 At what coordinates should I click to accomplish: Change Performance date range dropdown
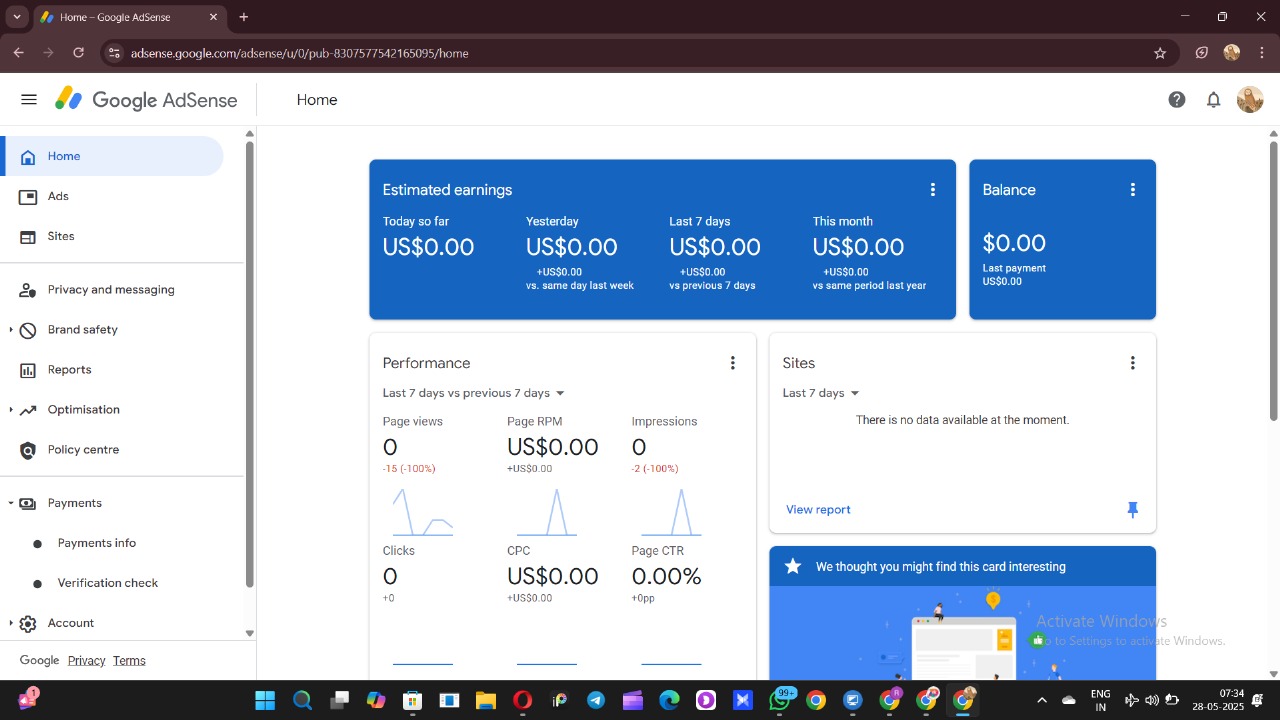click(474, 393)
